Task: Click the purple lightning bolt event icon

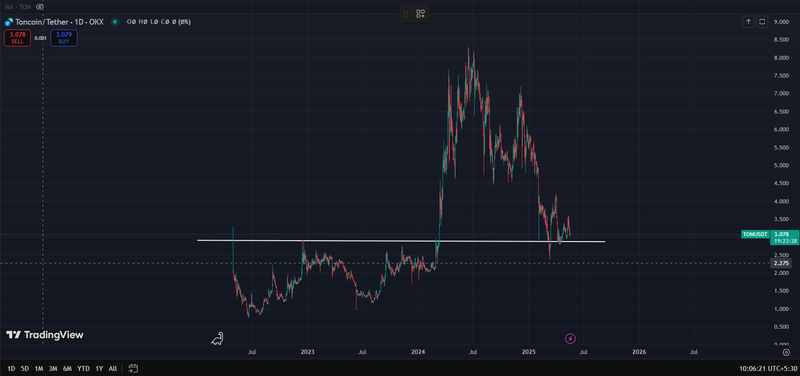Action: (570, 338)
